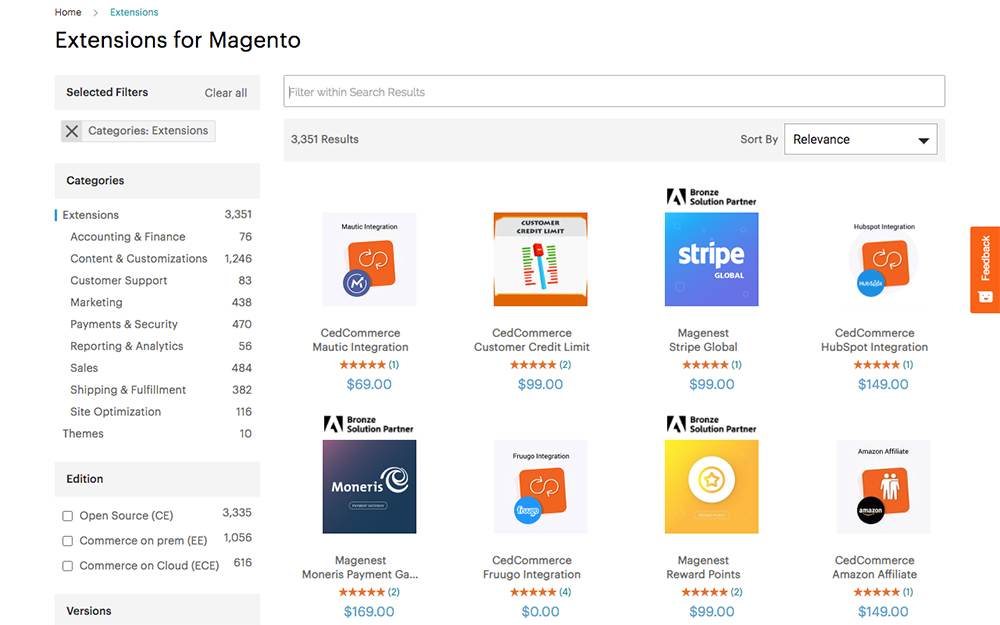
Task: Filter by Accounting & Finance category
Action: (128, 237)
